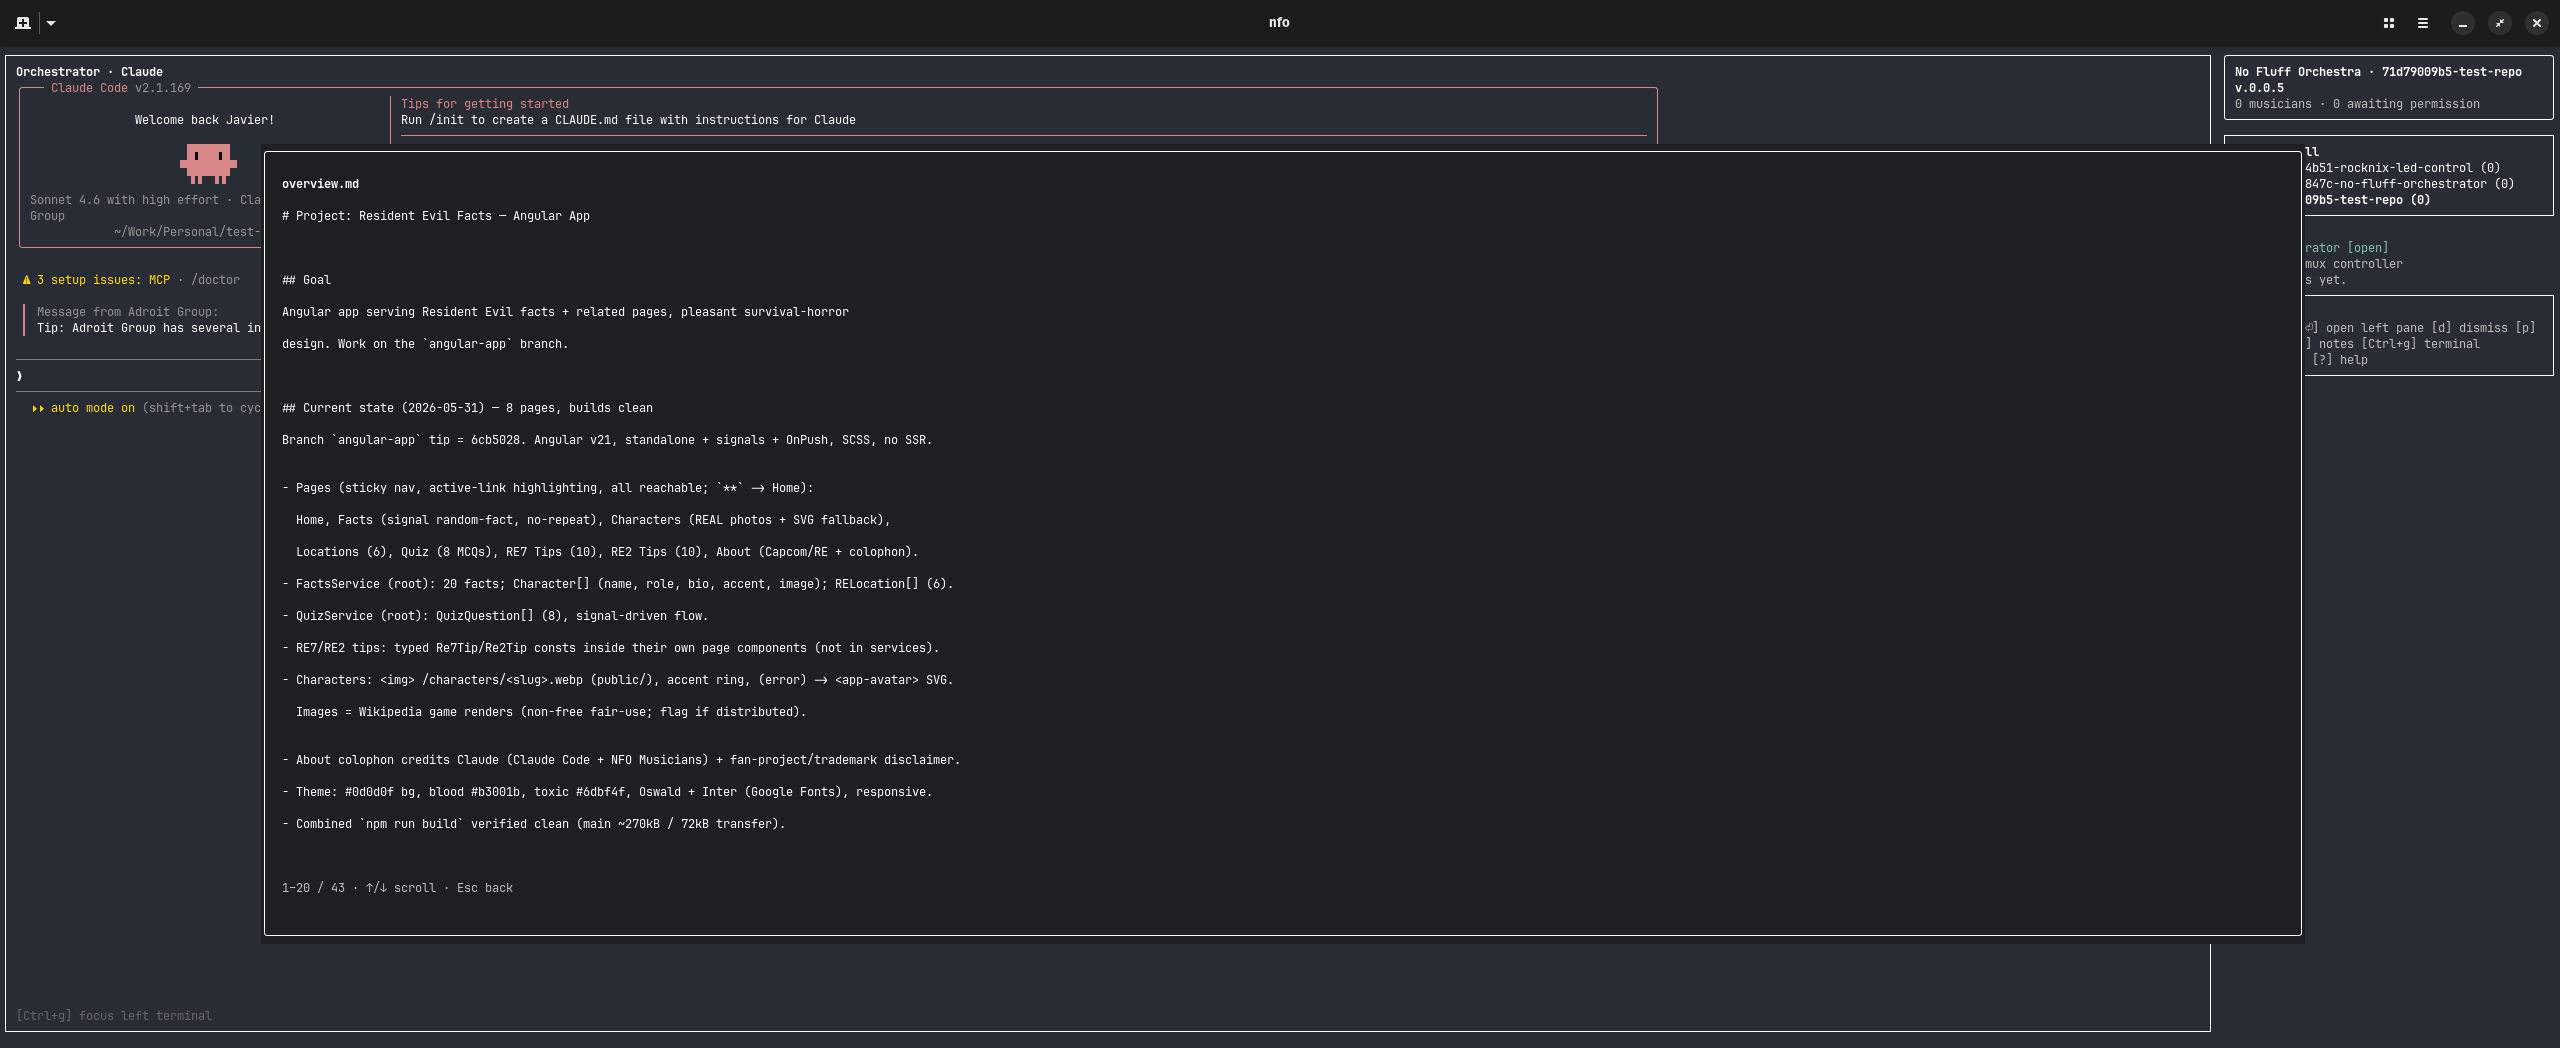Click 'Combined npm run build verified clean' line

pyautogui.click(x=533, y=824)
